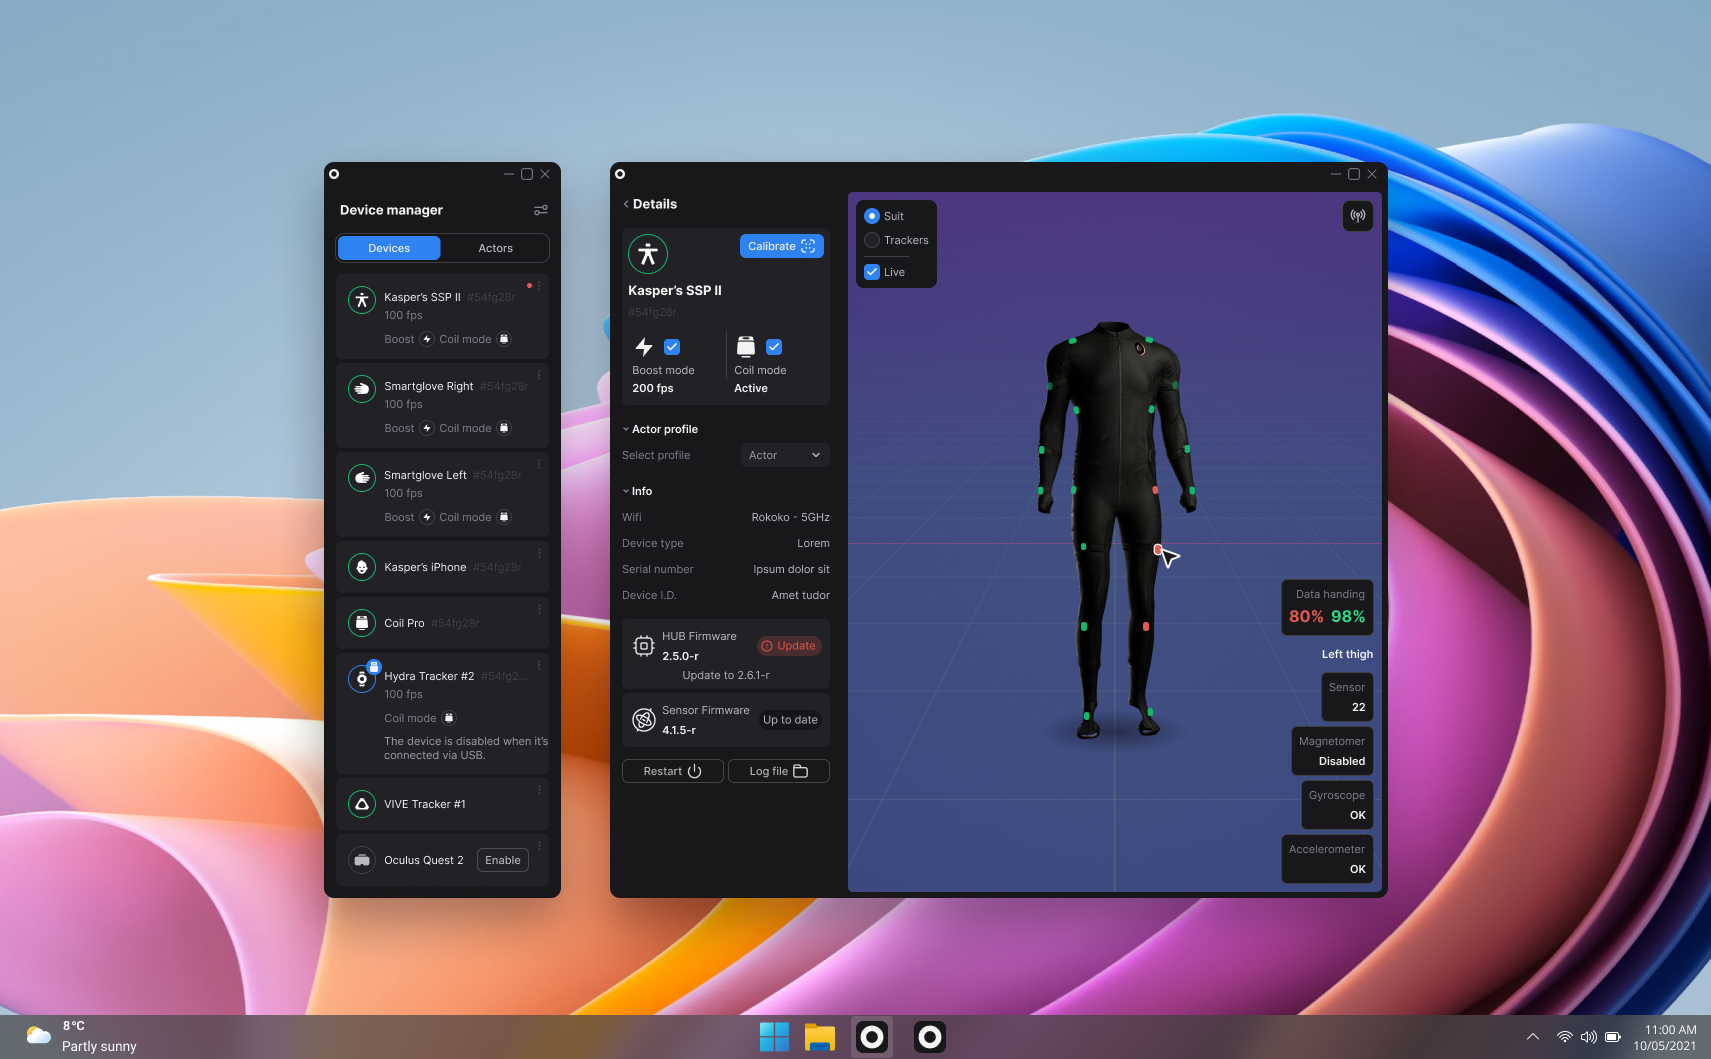Screen dimensions: 1711x1059
Task: Click the HUB Firmware chip icon
Action: tap(644, 646)
